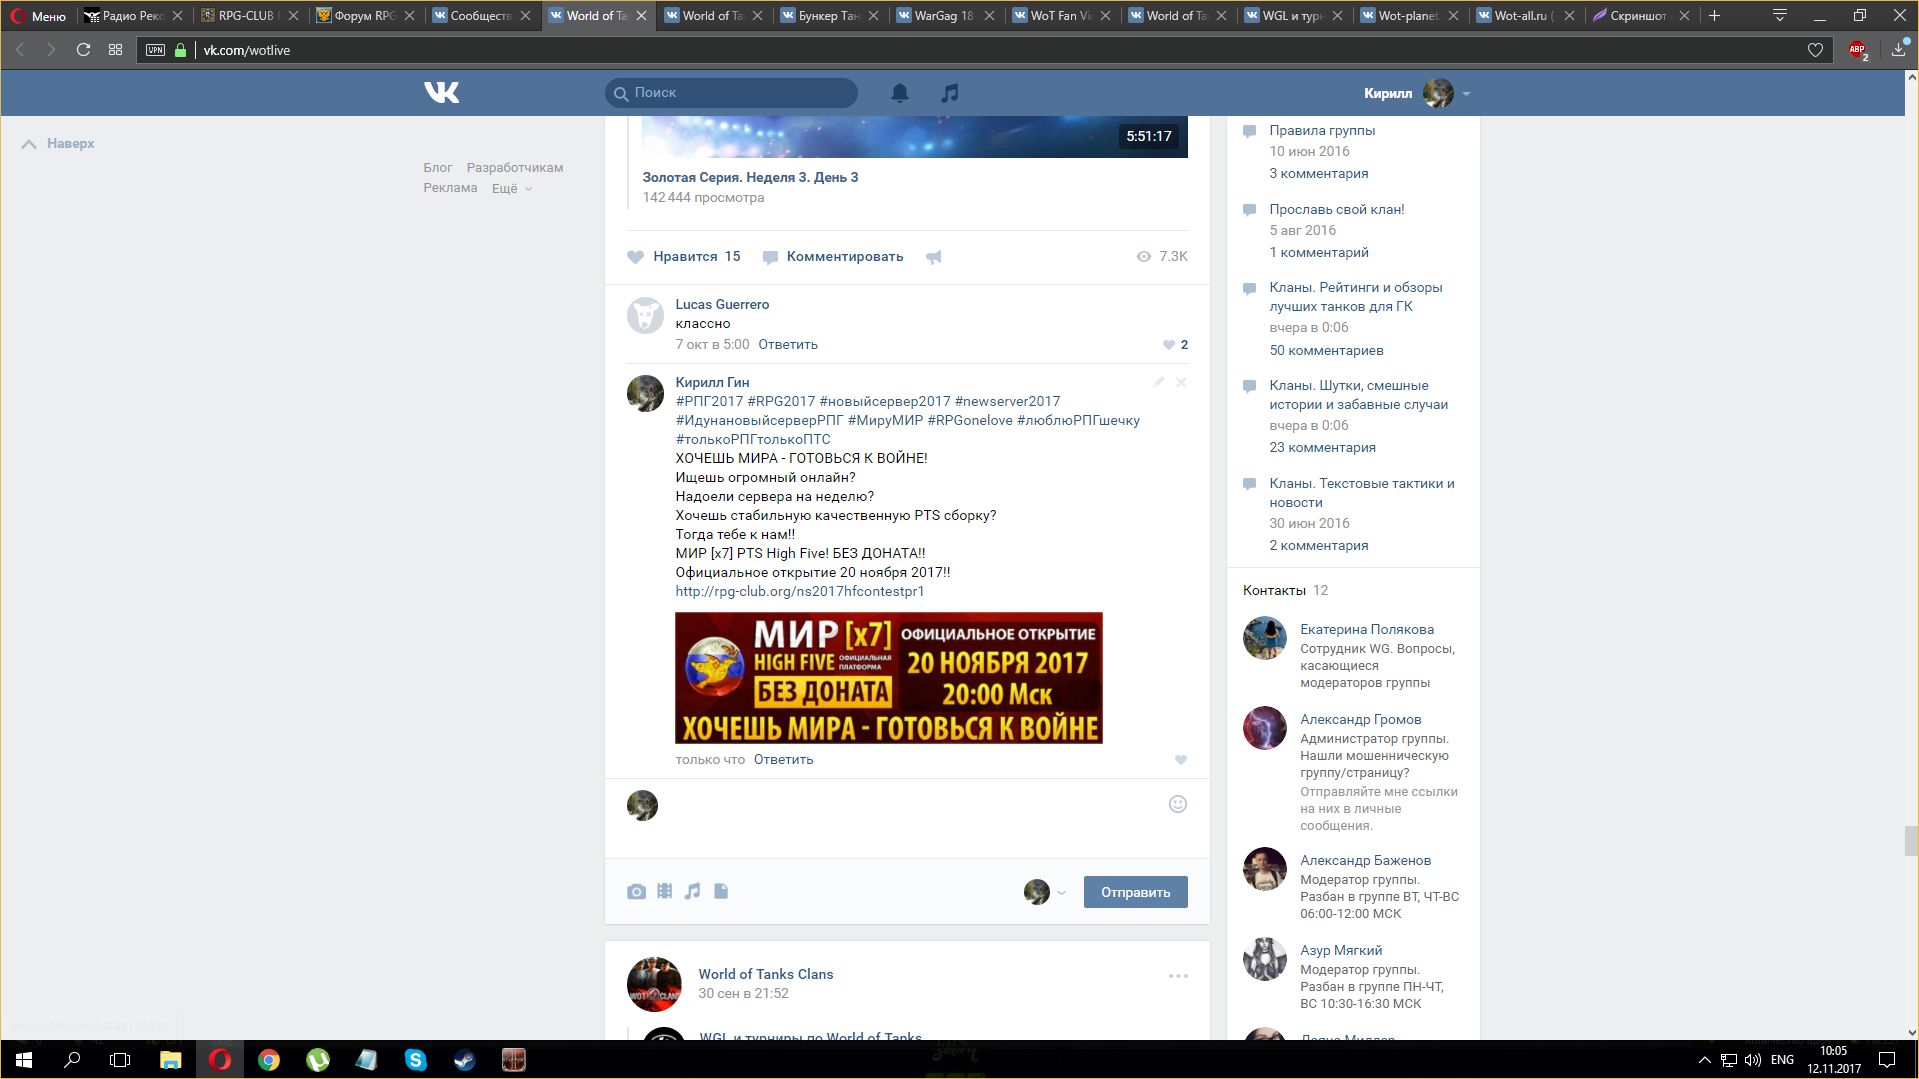Reply to Lucas Guerrero with Ответить
The width and height of the screenshot is (1919, 1079).
tap(788, 345)
